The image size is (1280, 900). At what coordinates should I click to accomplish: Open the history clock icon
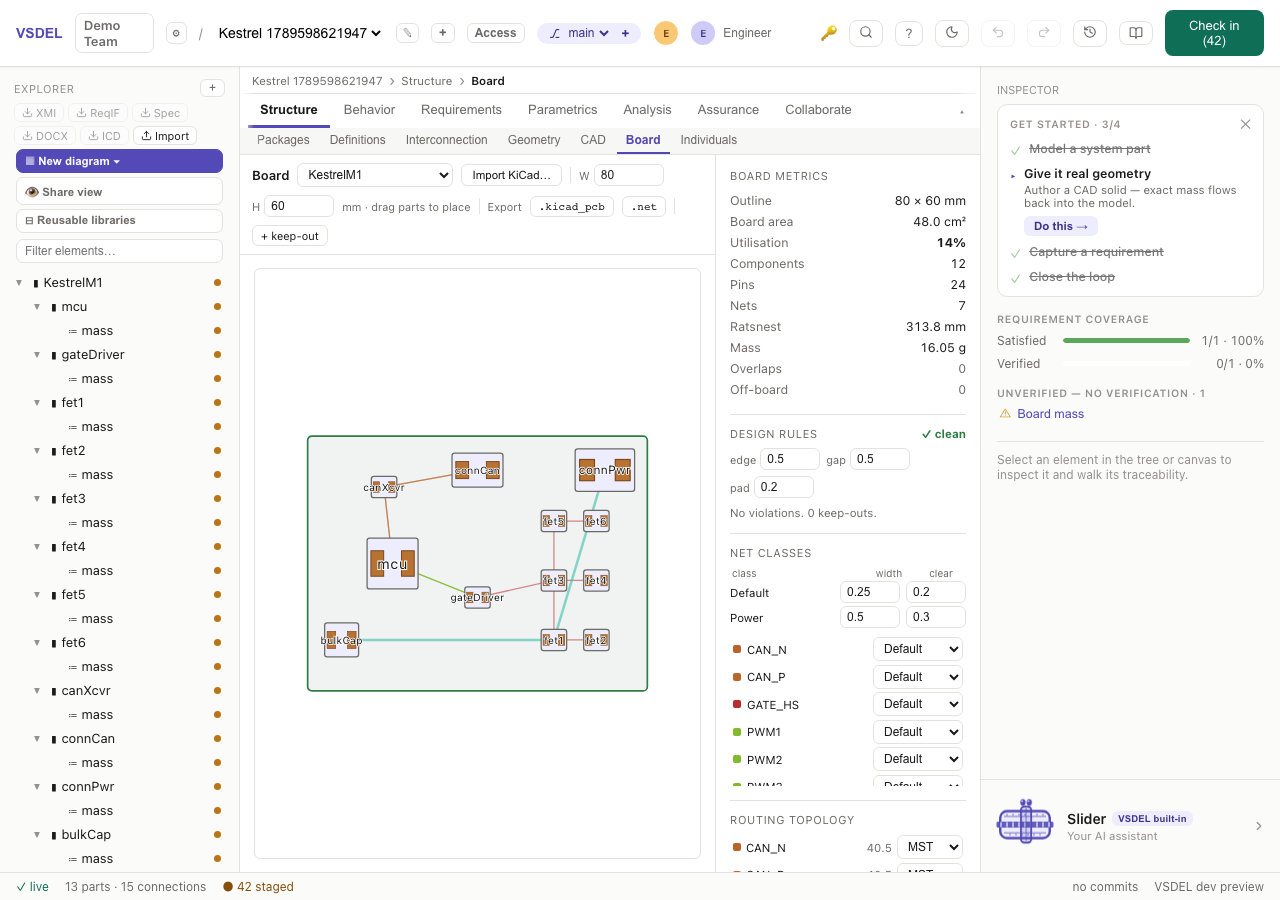coord(1090,33)
